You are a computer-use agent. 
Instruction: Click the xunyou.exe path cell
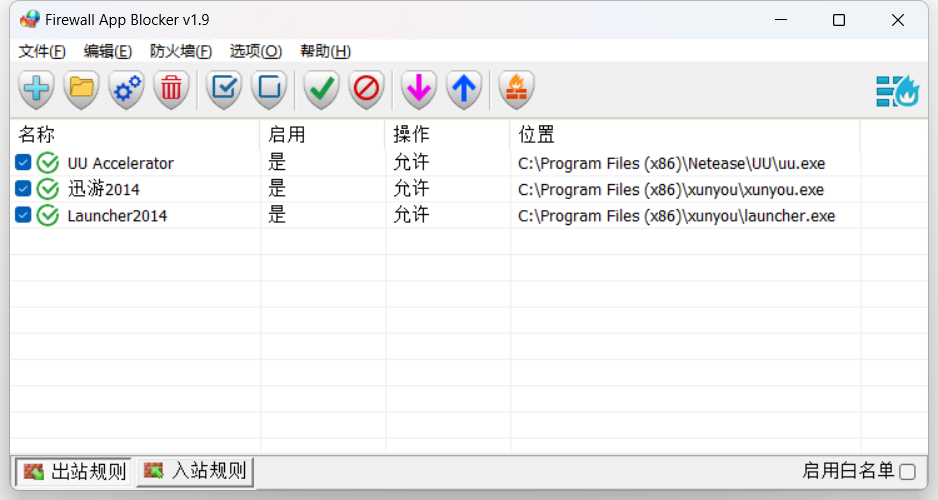(x=671, y=190)
